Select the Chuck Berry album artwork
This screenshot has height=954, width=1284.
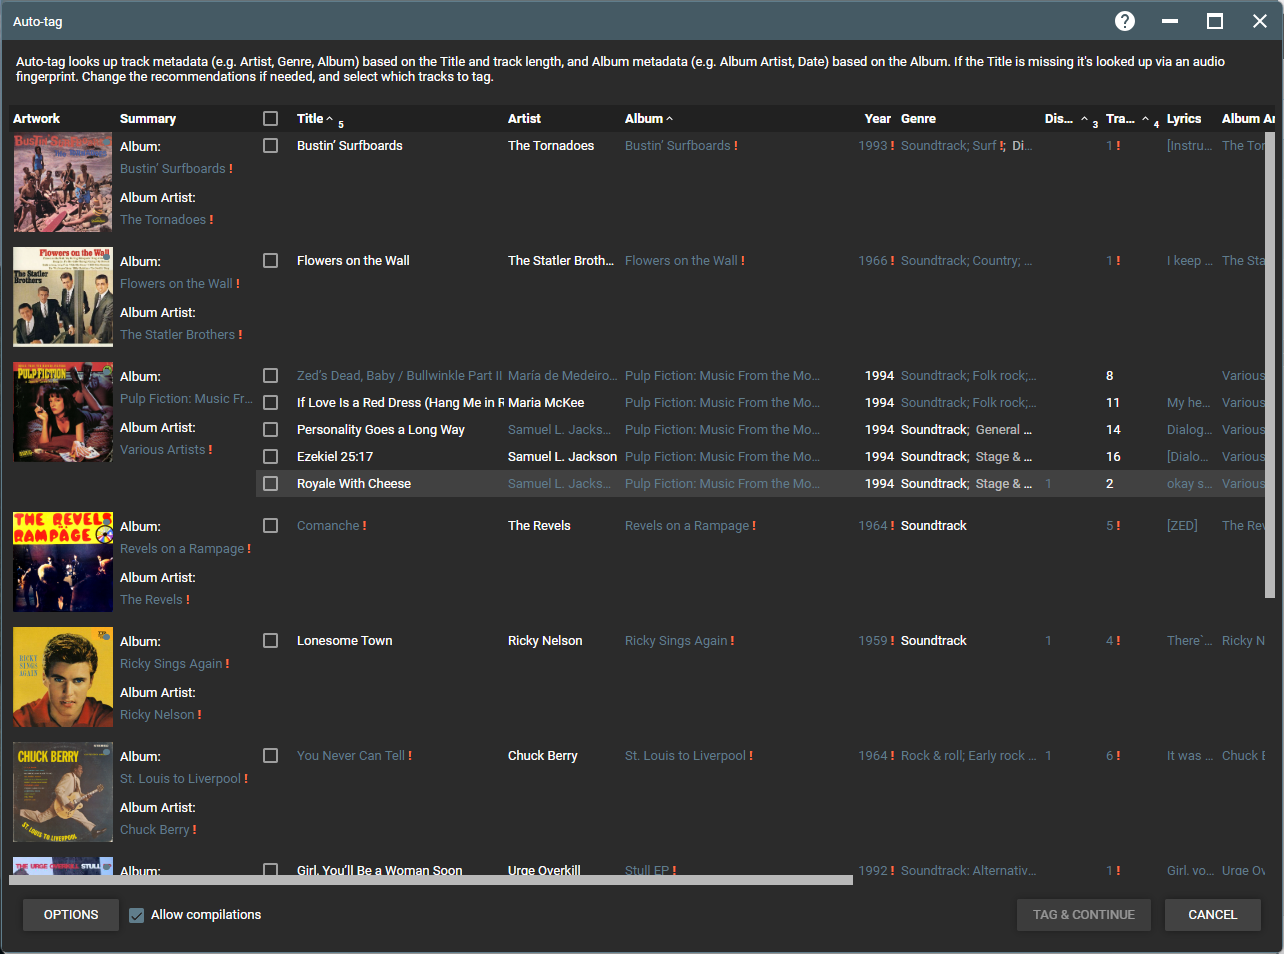(62, 792)
